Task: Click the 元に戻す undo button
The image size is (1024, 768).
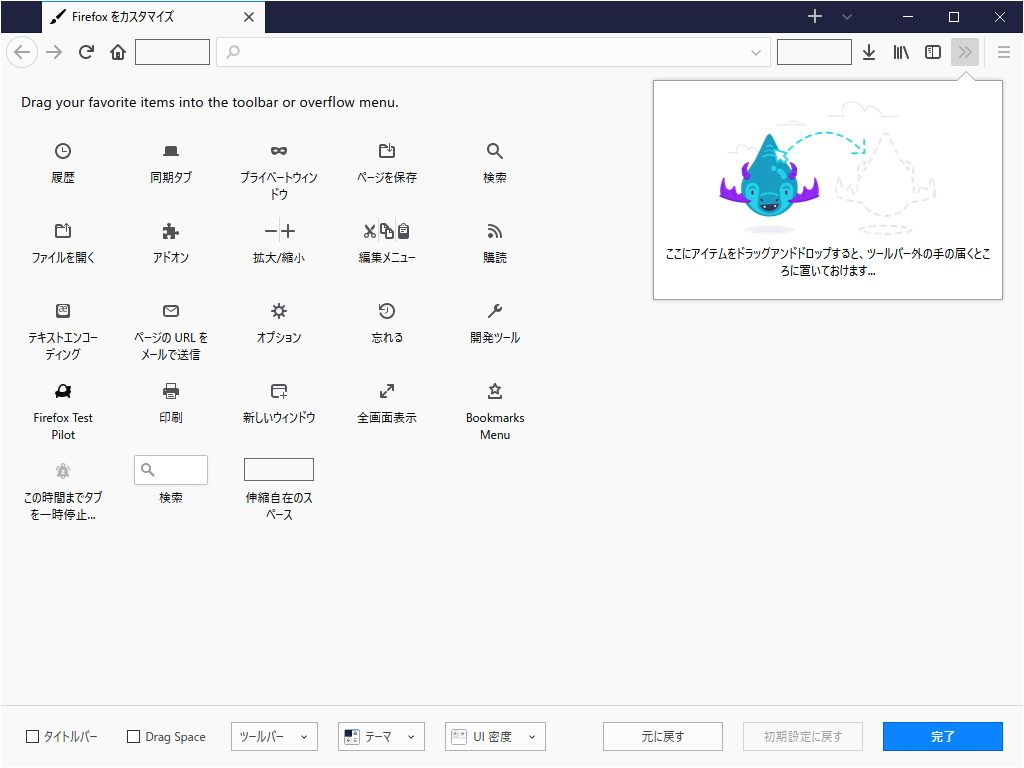Action: (663, 737)
